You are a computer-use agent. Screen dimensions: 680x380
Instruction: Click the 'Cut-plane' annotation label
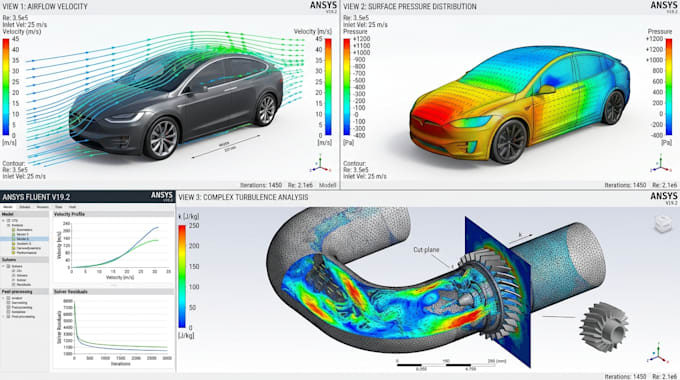tap(426, 250)
